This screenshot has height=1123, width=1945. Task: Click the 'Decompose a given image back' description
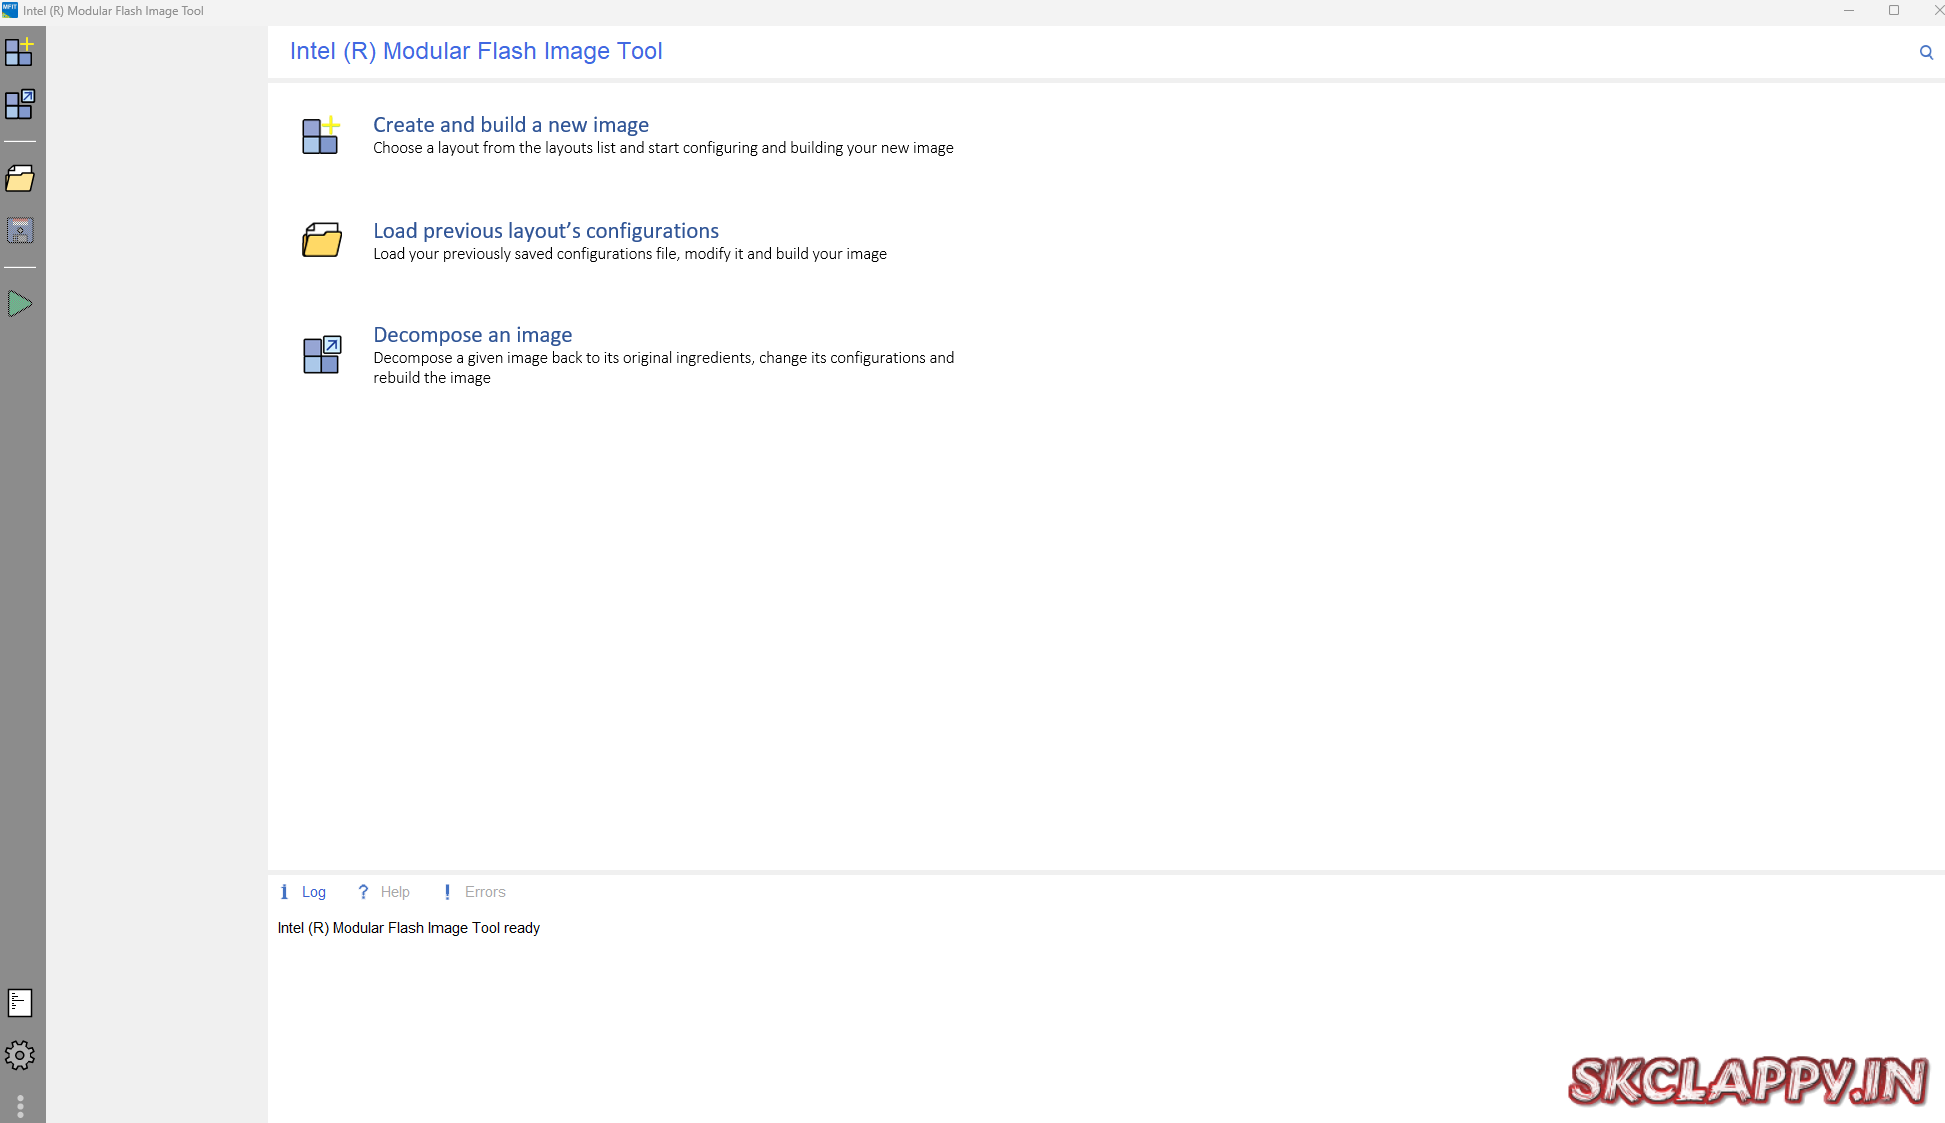tap(664, 368)
